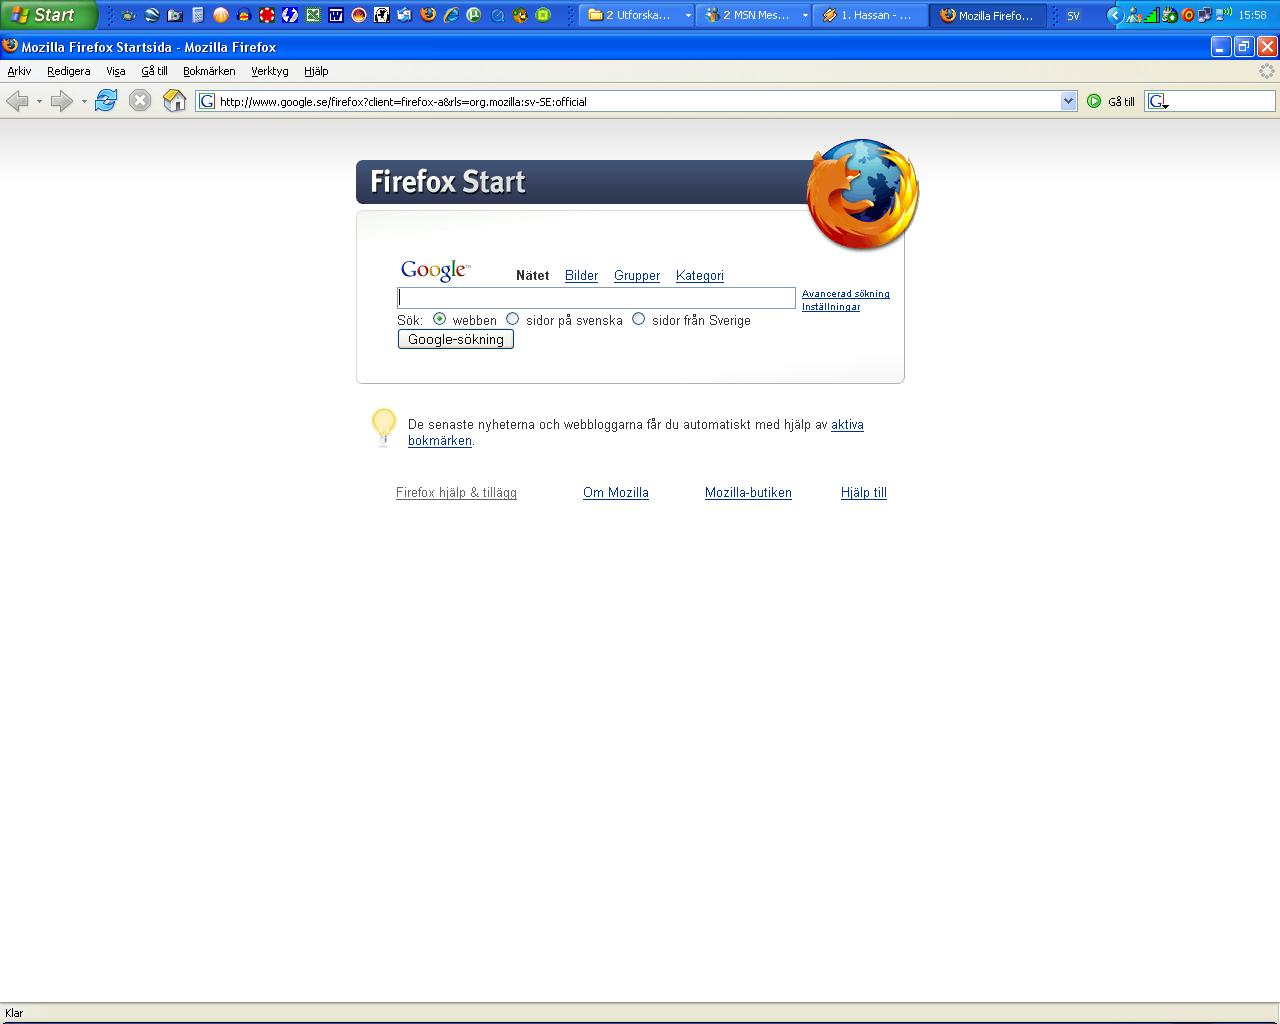Launch Excel from quick launch bar
Image resolution: width=1280 pixels, height=1024 pixels.
(312, 15)
